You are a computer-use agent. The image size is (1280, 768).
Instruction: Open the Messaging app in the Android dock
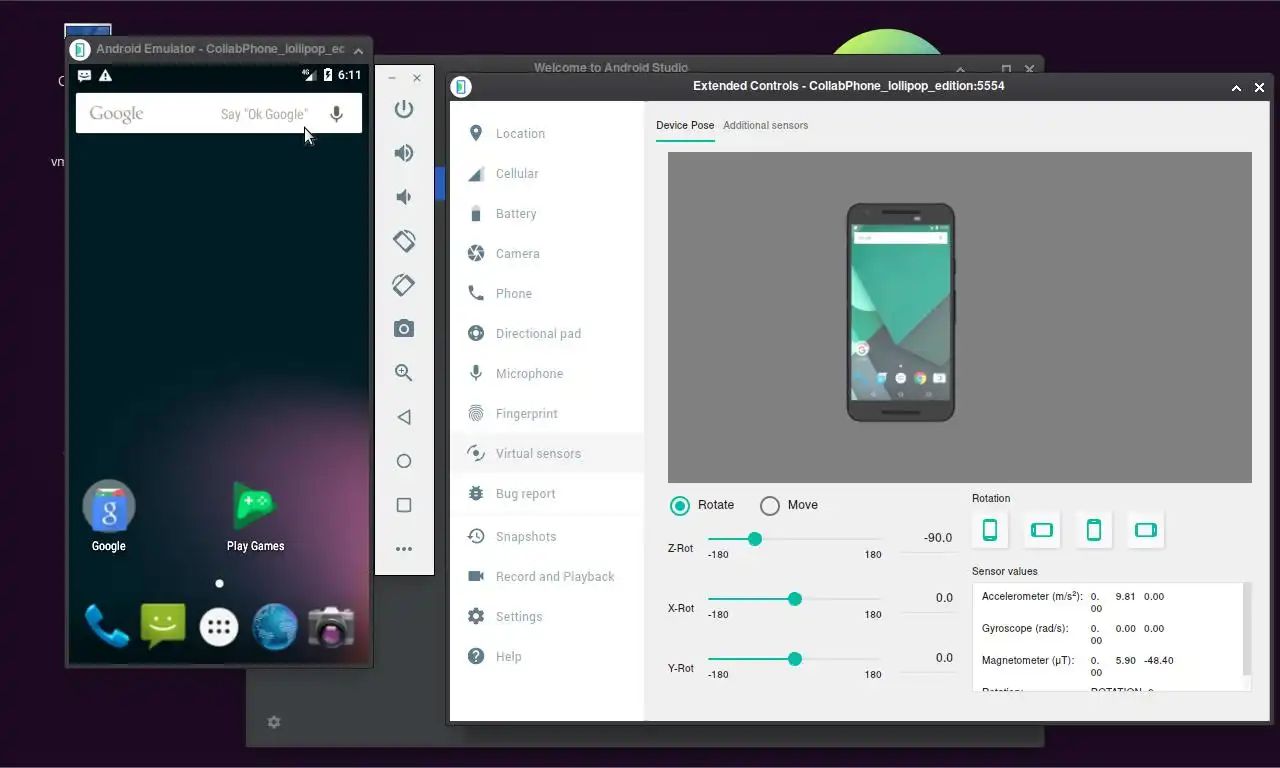click(x=163, y=627)
